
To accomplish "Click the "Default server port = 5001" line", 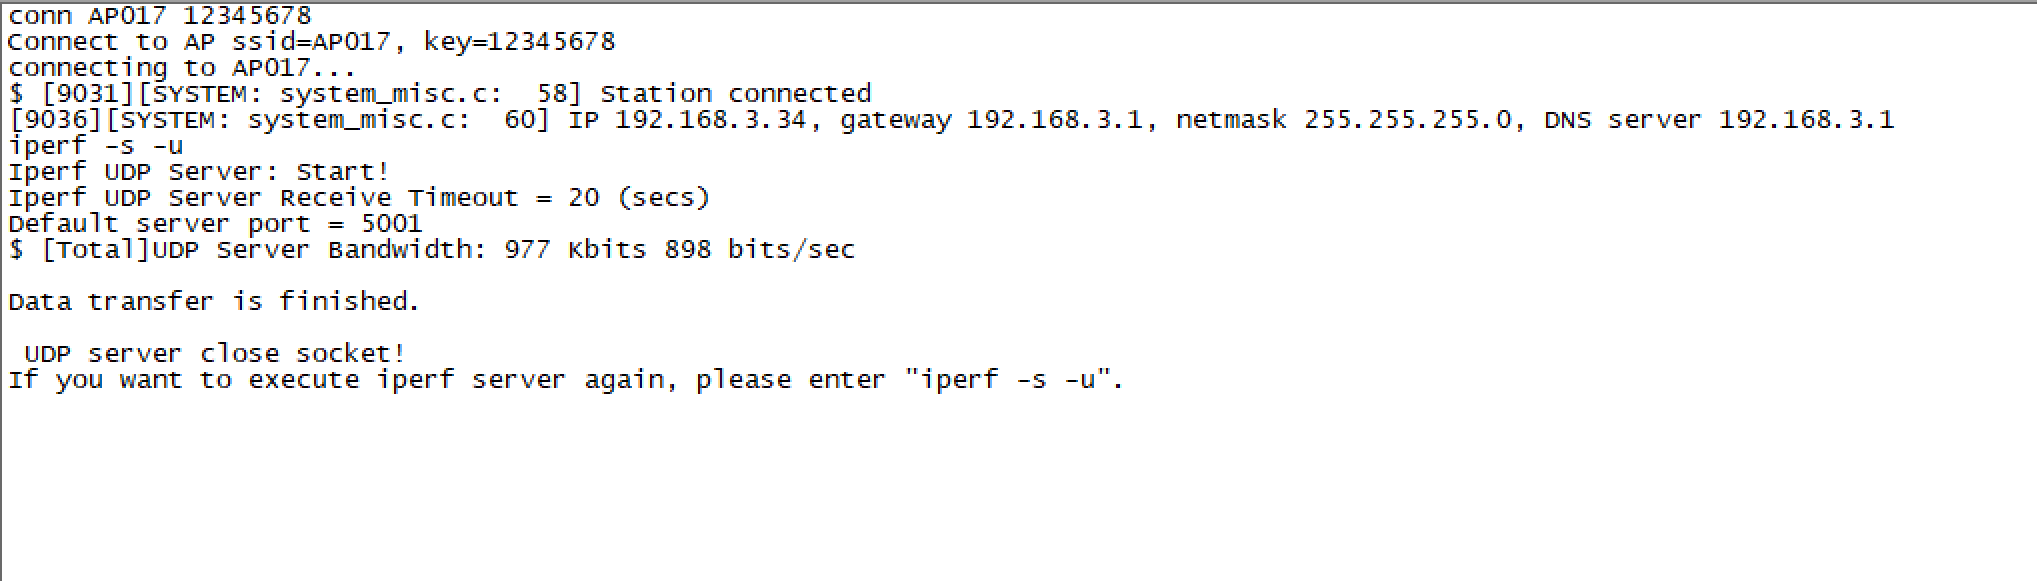I will click(x=215, y=224).
